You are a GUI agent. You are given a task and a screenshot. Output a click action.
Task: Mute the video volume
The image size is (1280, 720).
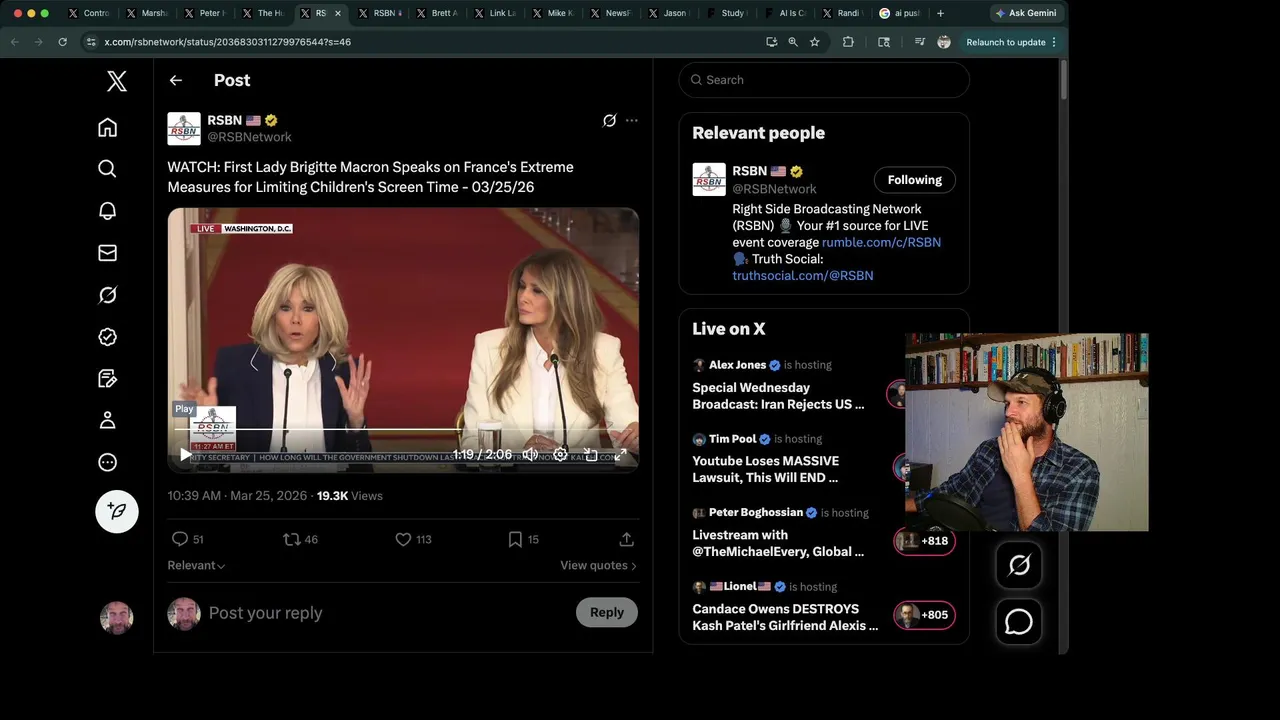coord(530,454)
